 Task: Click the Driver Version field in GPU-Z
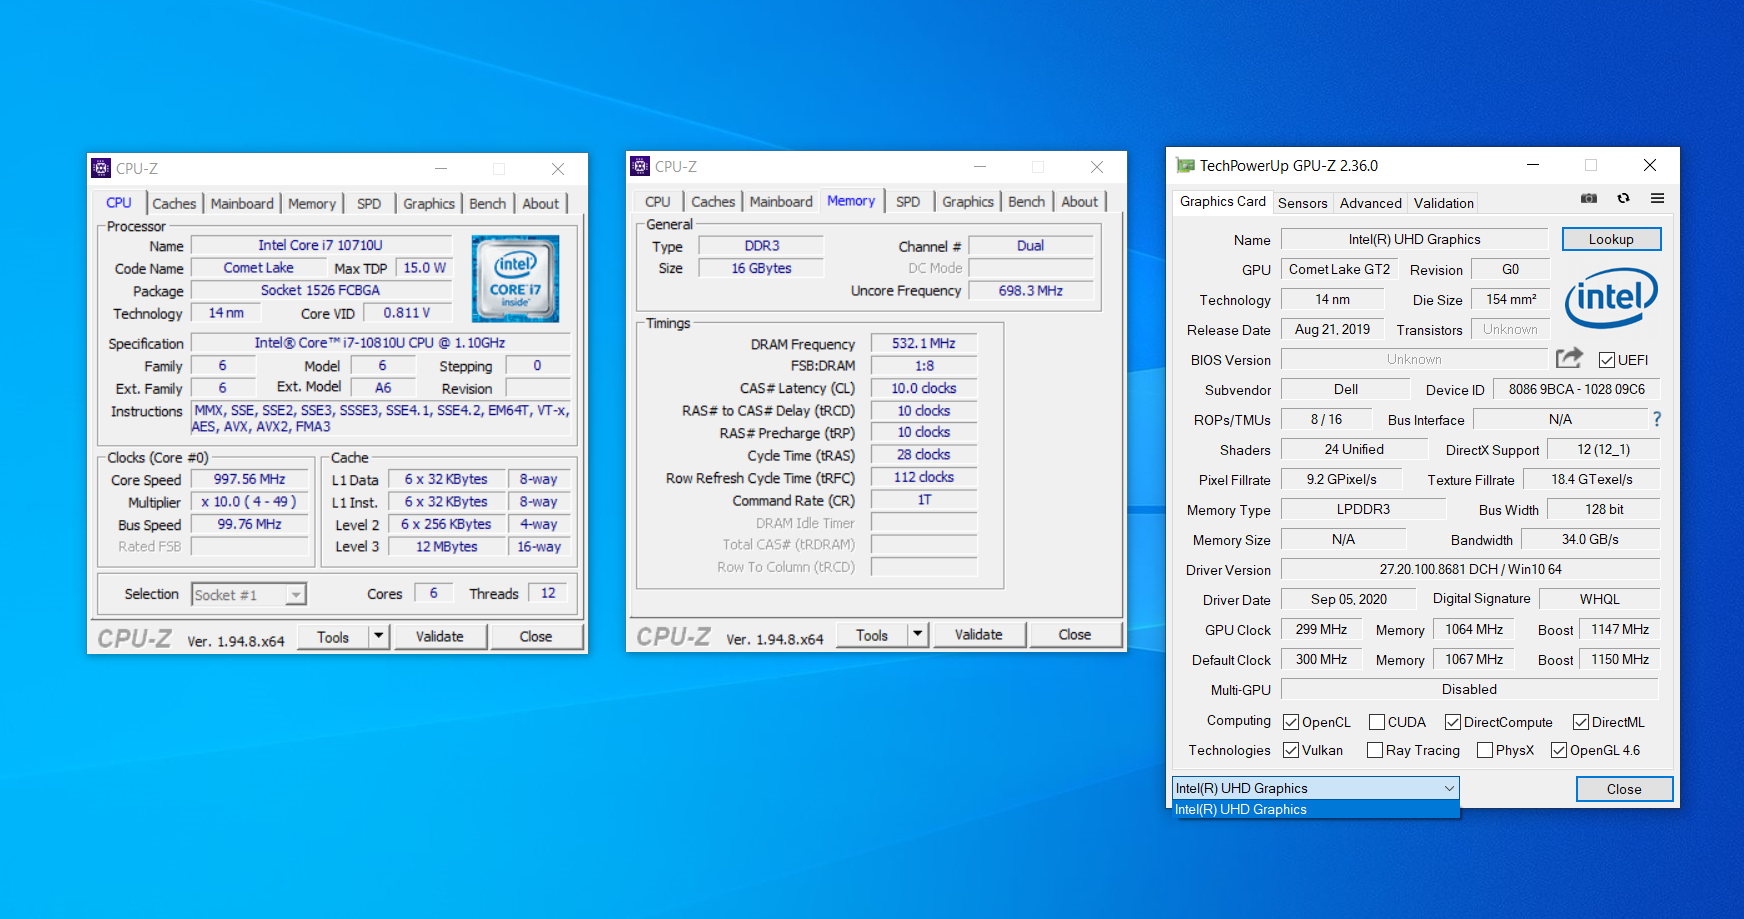pyautogui.click(x=1470, y=569)
